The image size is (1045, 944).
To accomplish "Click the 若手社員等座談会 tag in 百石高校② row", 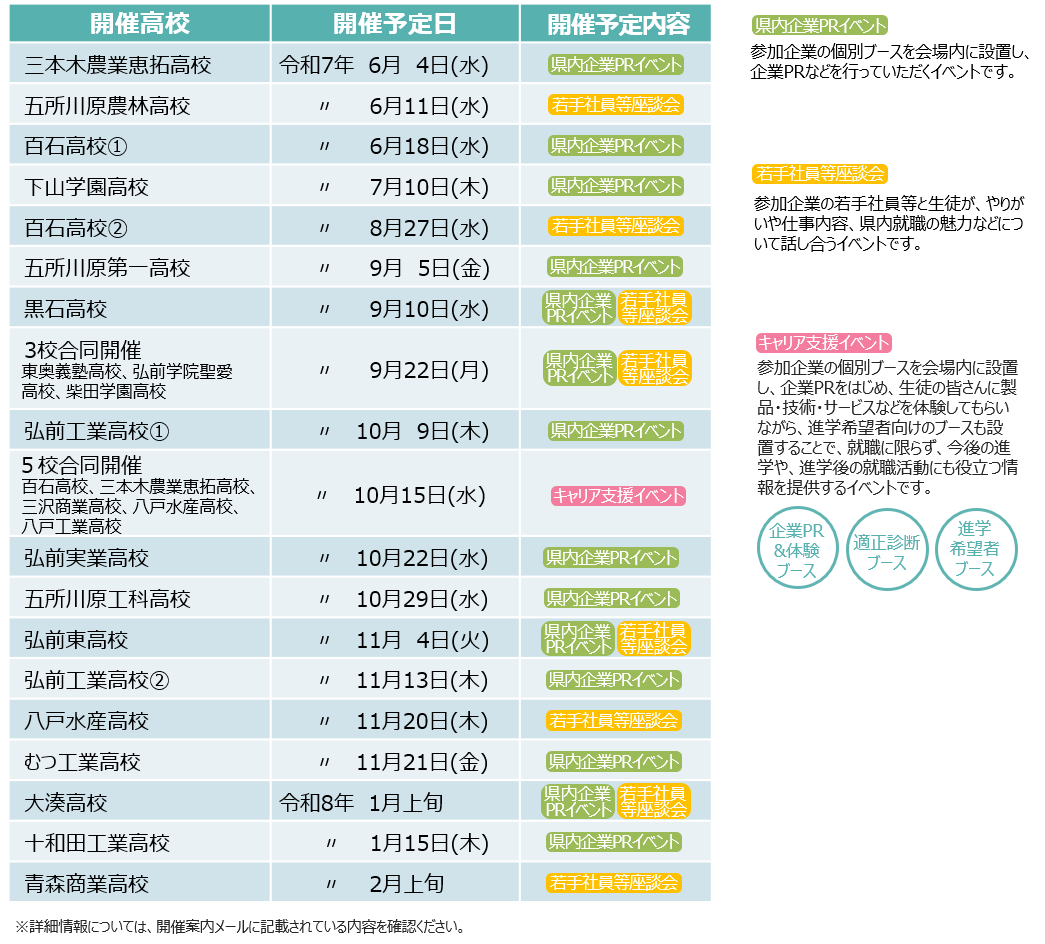I will click(616, 226).
